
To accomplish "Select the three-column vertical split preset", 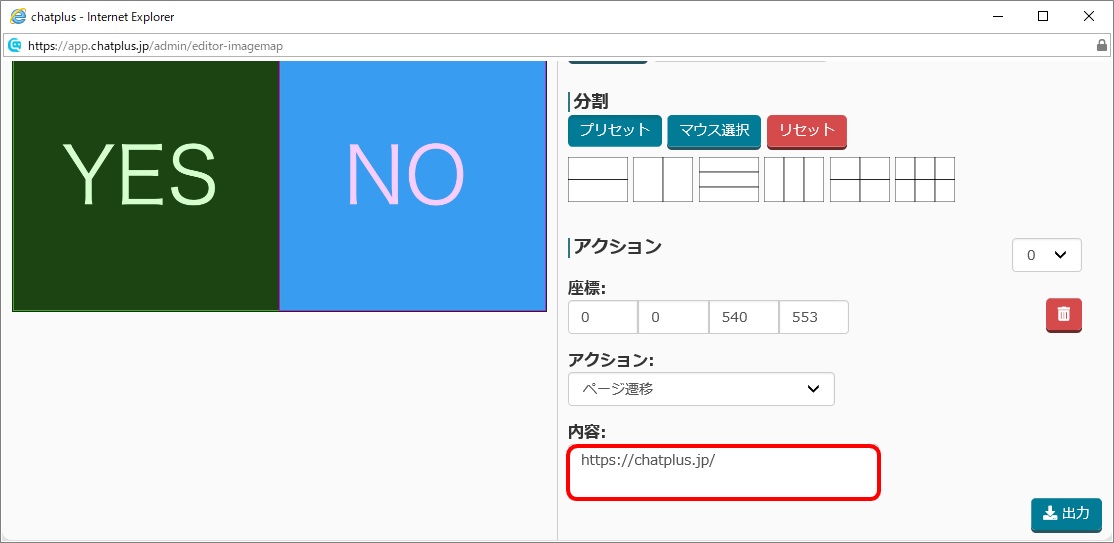I will click(x=794, y=180).
